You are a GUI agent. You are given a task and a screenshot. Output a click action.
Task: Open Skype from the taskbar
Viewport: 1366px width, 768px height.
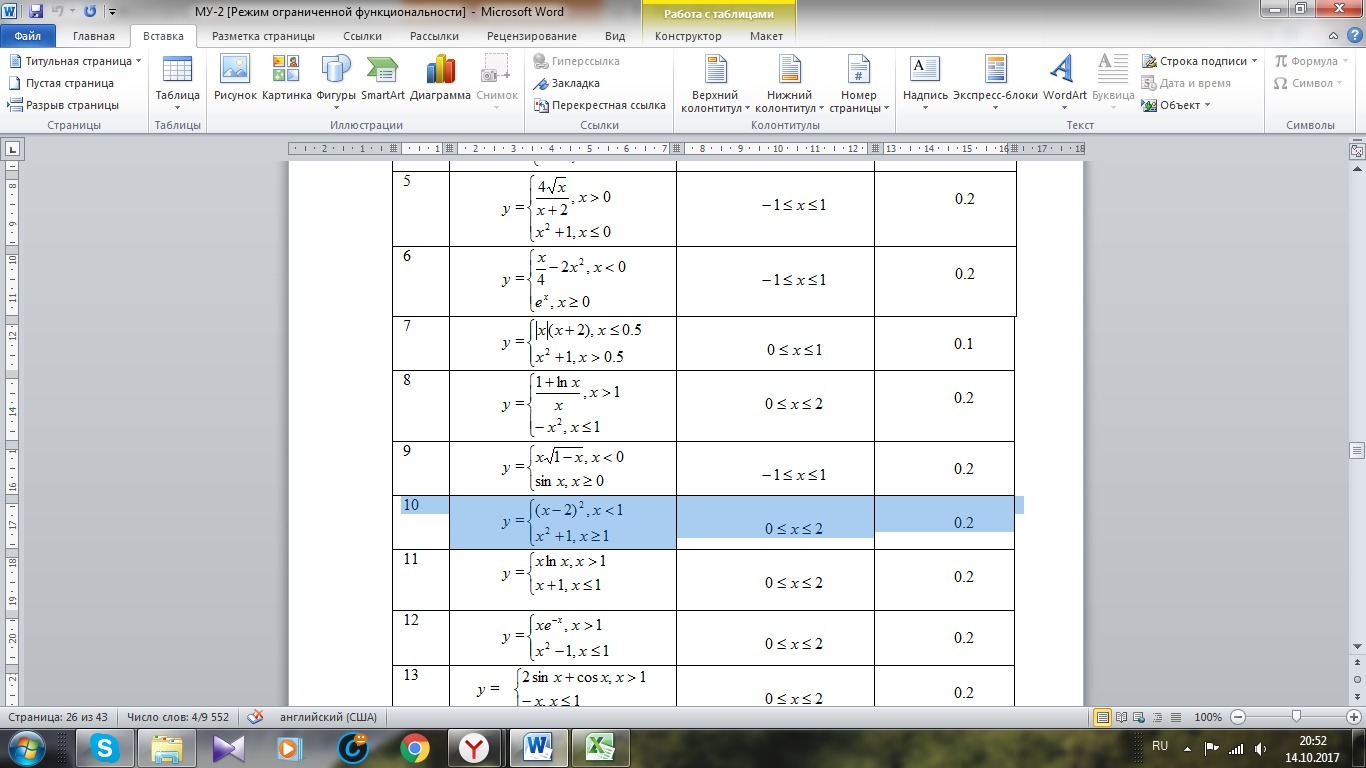click(x=104, y=747)
